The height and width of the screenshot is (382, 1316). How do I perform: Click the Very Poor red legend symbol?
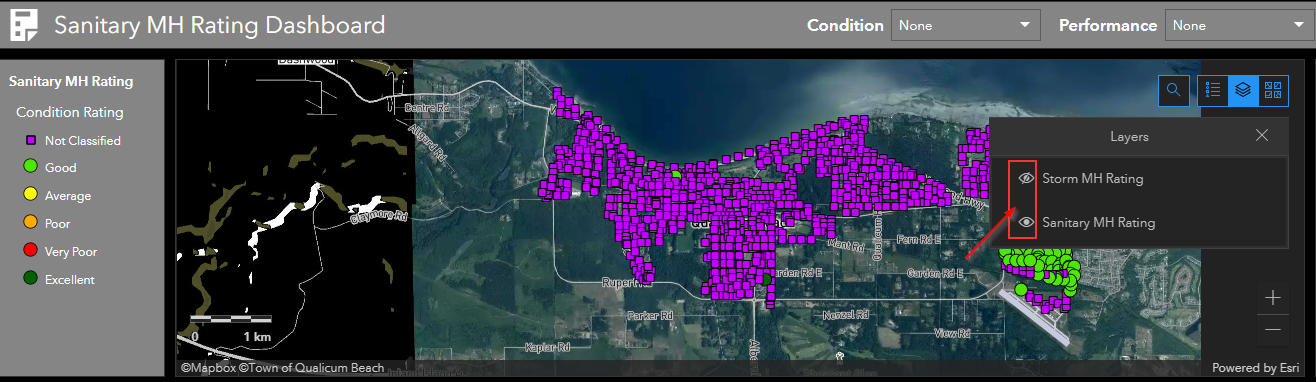[31, 251]
